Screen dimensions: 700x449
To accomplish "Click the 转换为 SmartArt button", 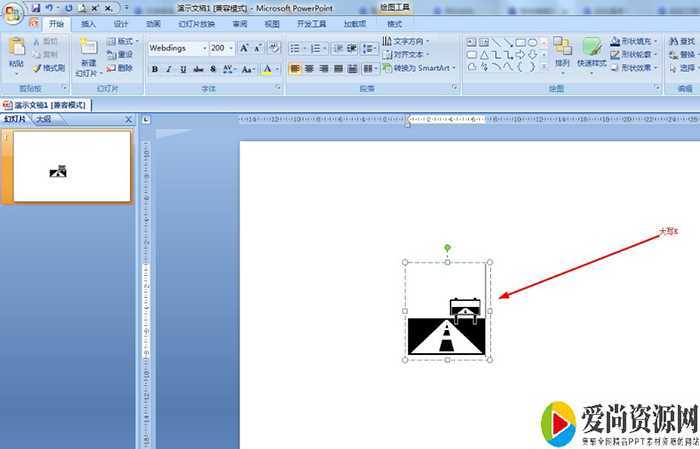I will point(419,68).
